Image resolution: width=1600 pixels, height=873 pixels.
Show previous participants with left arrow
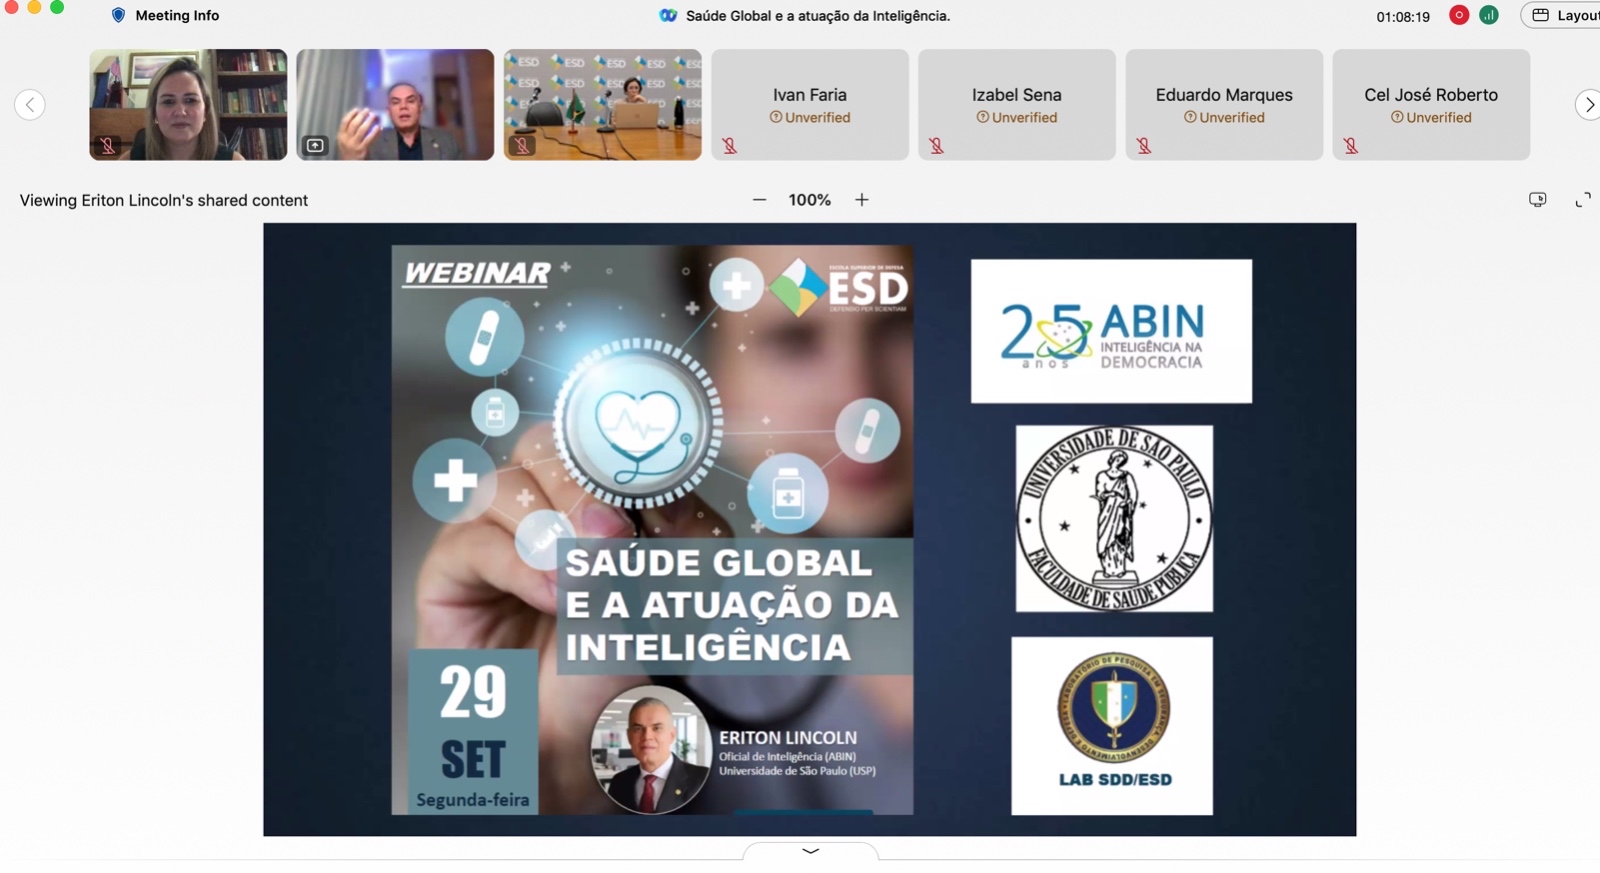(x=30, y=105)
